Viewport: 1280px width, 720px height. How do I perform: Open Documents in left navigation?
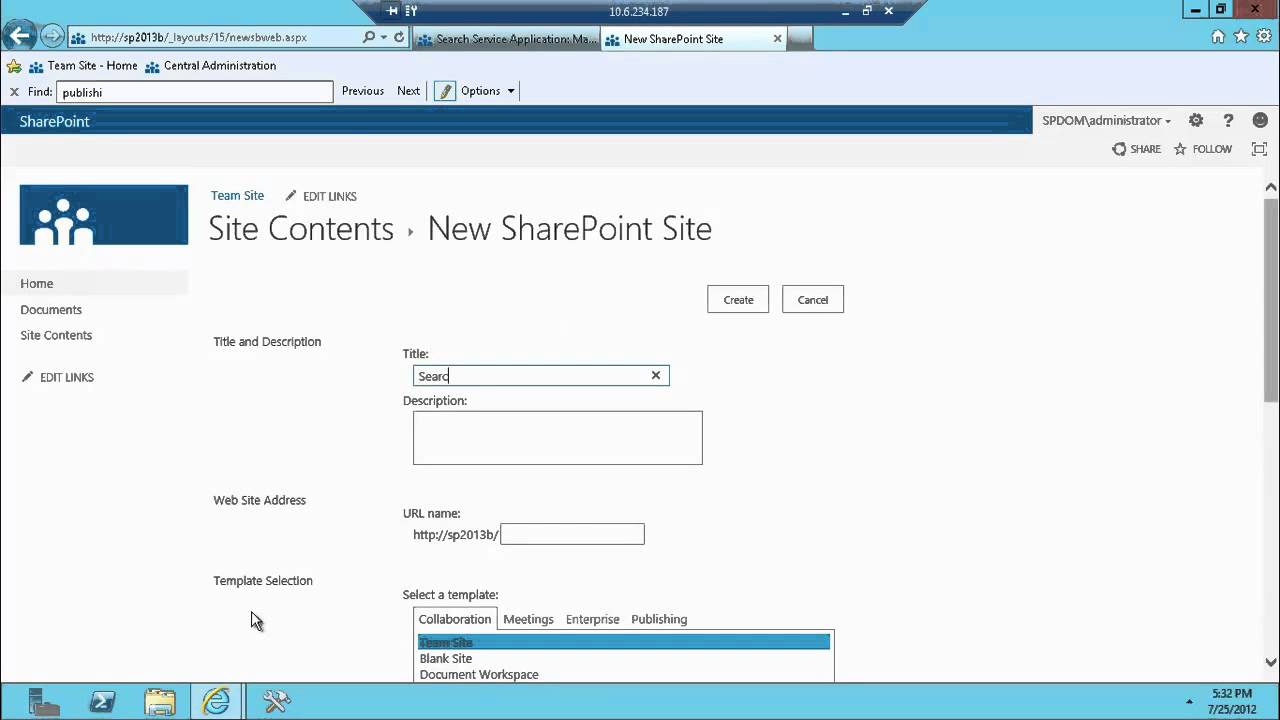click(51, 310)
